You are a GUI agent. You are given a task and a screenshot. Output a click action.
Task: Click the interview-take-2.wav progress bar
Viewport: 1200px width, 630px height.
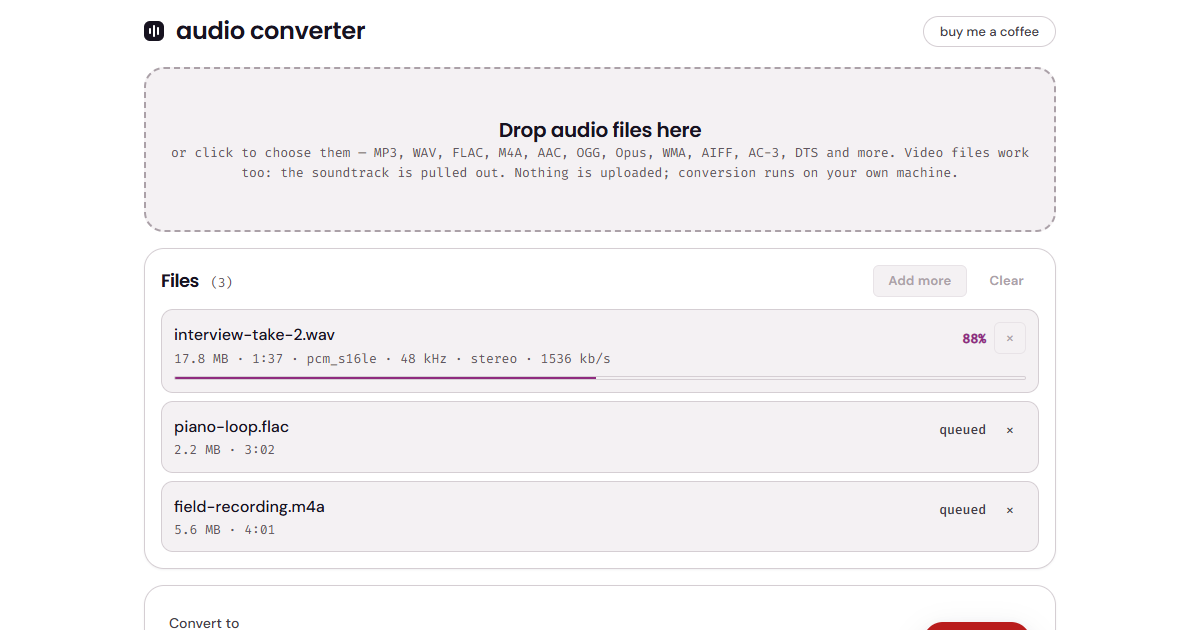click(600, 378)
